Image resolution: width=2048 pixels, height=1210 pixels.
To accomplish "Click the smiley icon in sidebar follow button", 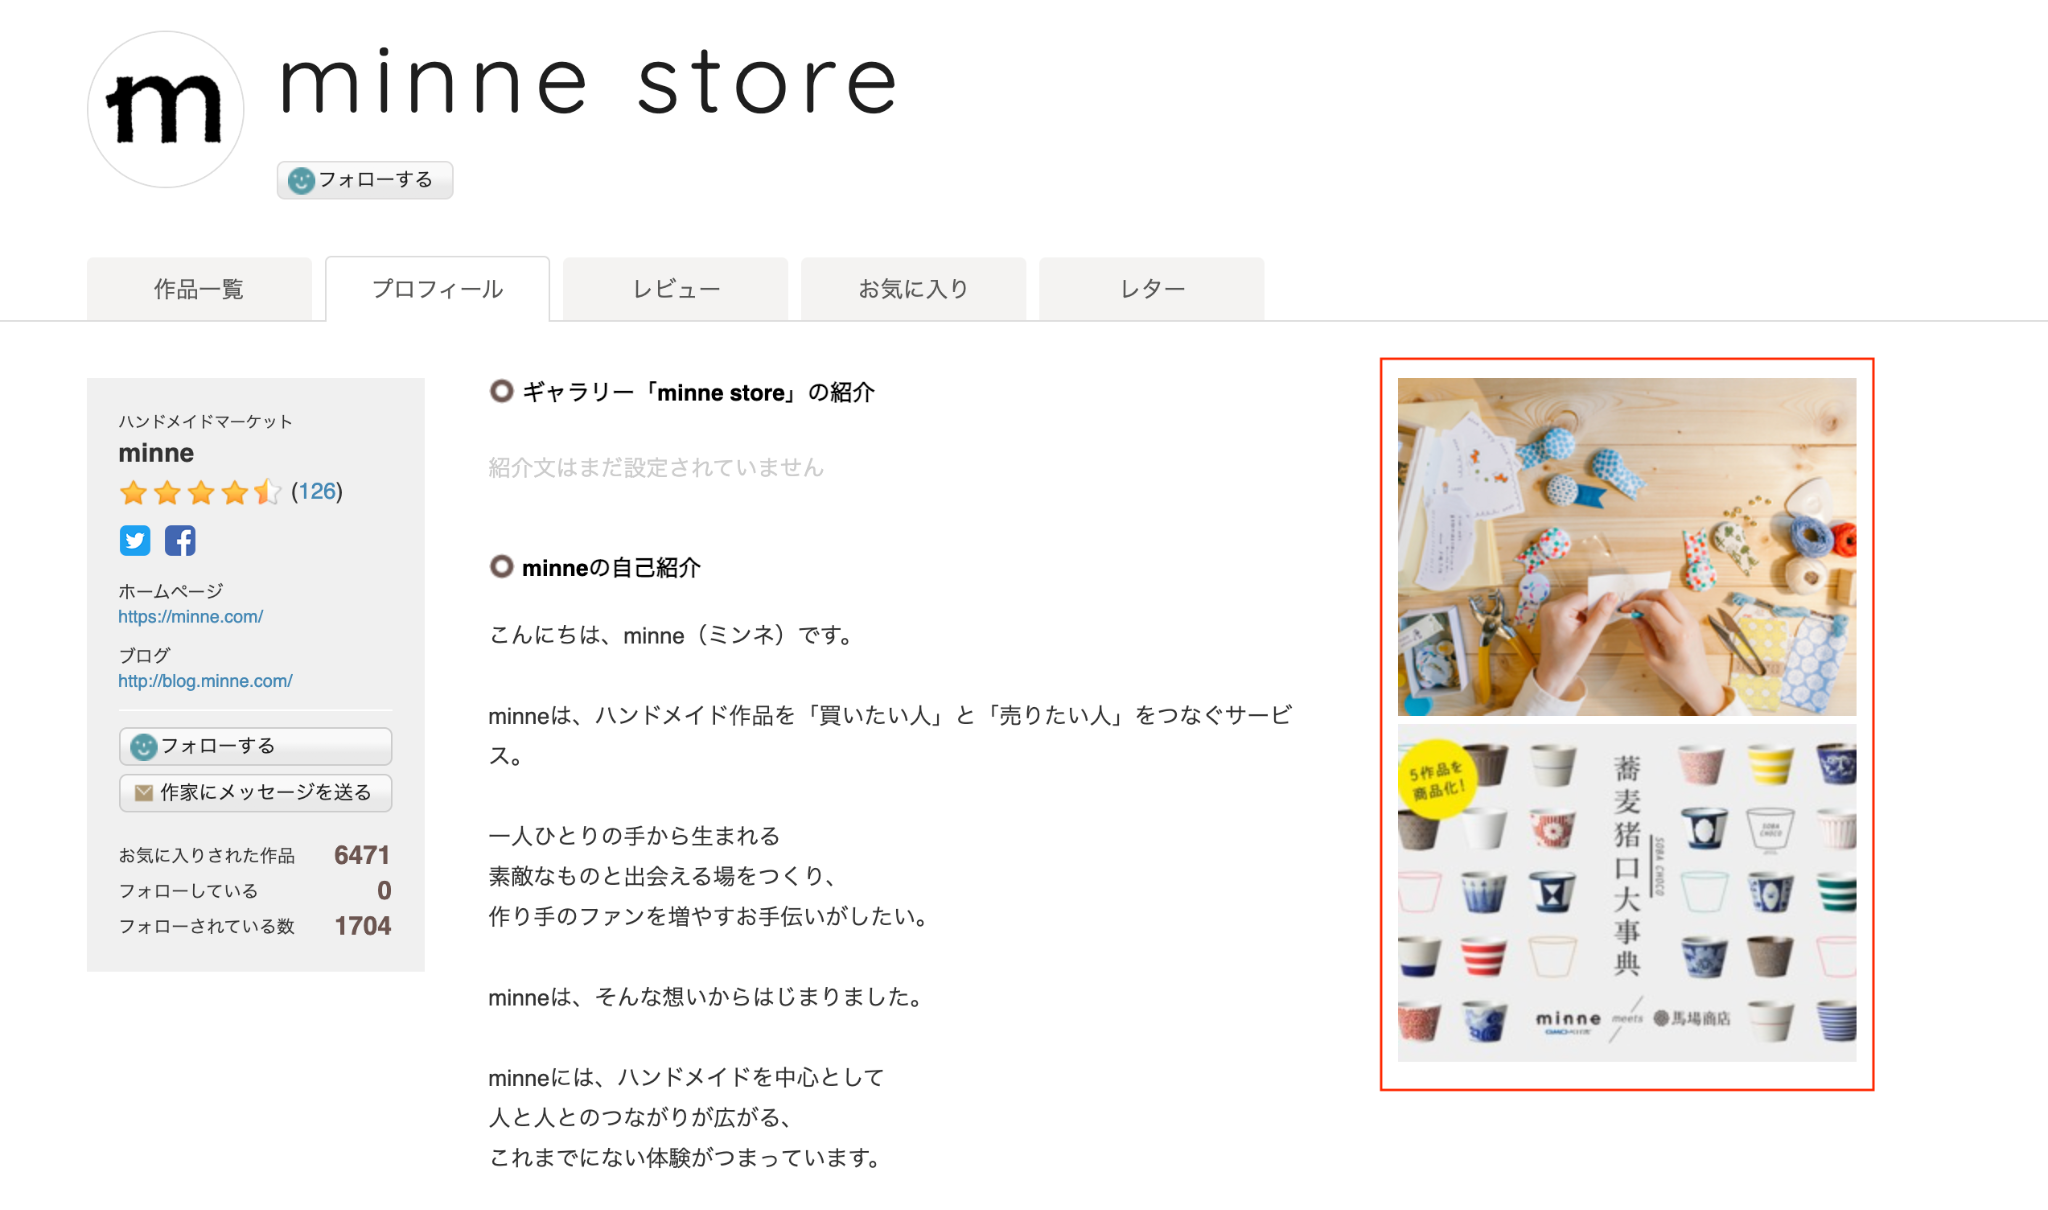I will tap(144, 746).
